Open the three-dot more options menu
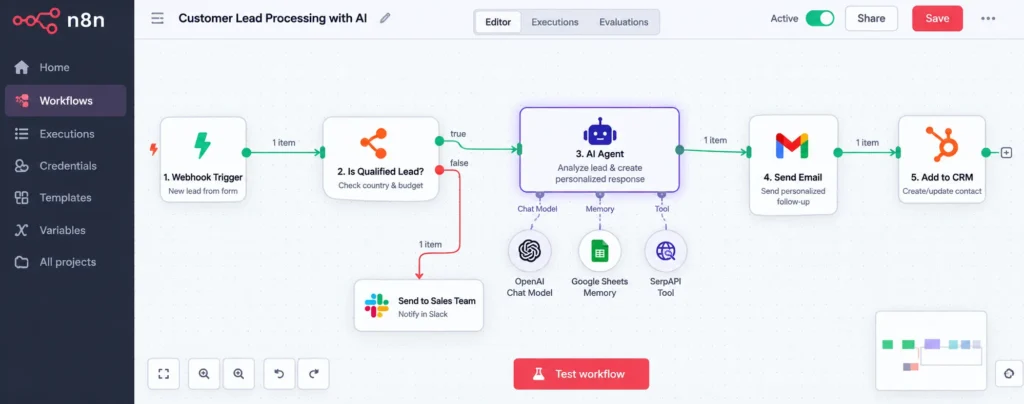Image resolution: width=1024 pixels, height=404 pixels. tap(988, 18)
